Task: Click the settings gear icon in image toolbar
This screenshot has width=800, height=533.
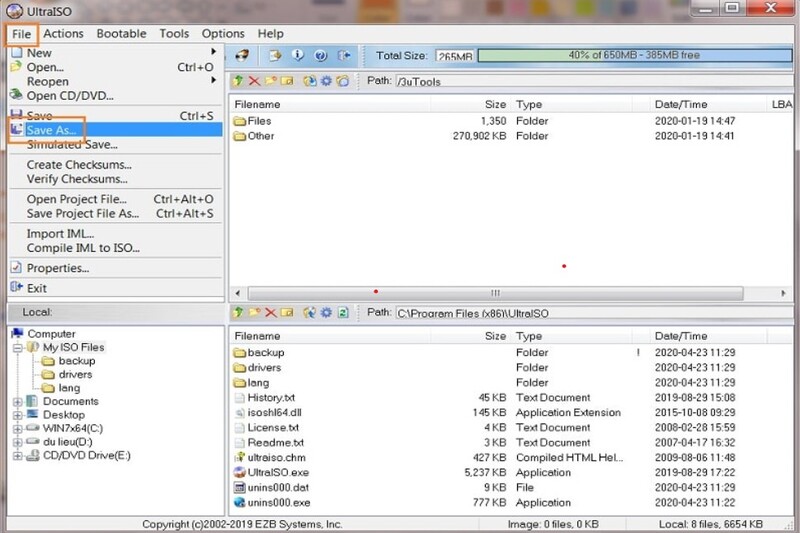Action: coord(326,81)
